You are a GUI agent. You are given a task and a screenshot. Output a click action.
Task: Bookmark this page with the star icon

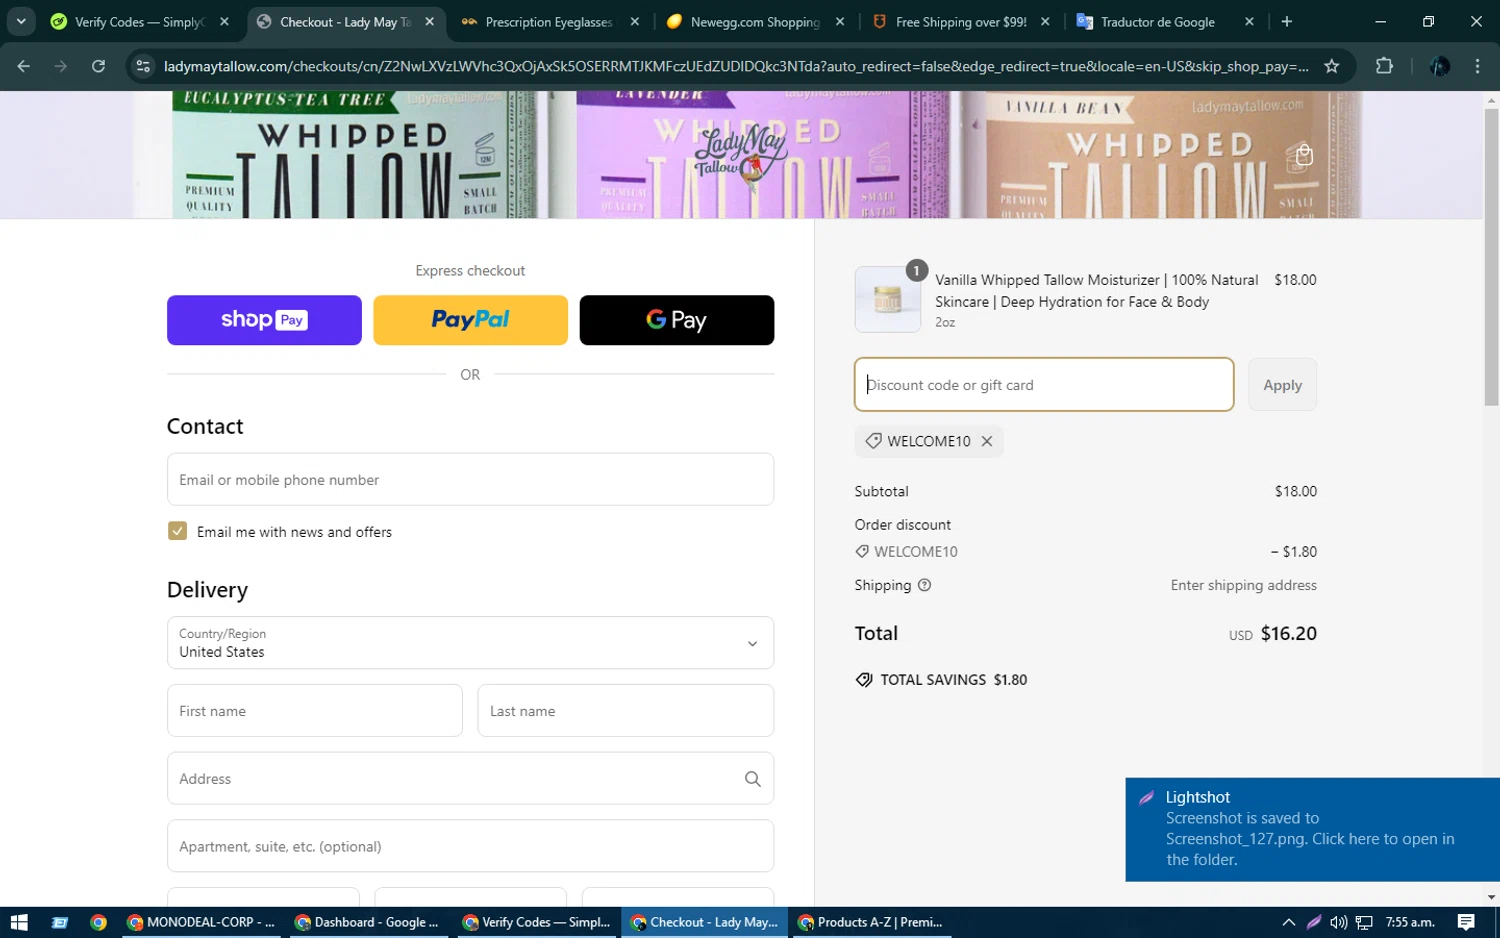tap(1331, 66)
